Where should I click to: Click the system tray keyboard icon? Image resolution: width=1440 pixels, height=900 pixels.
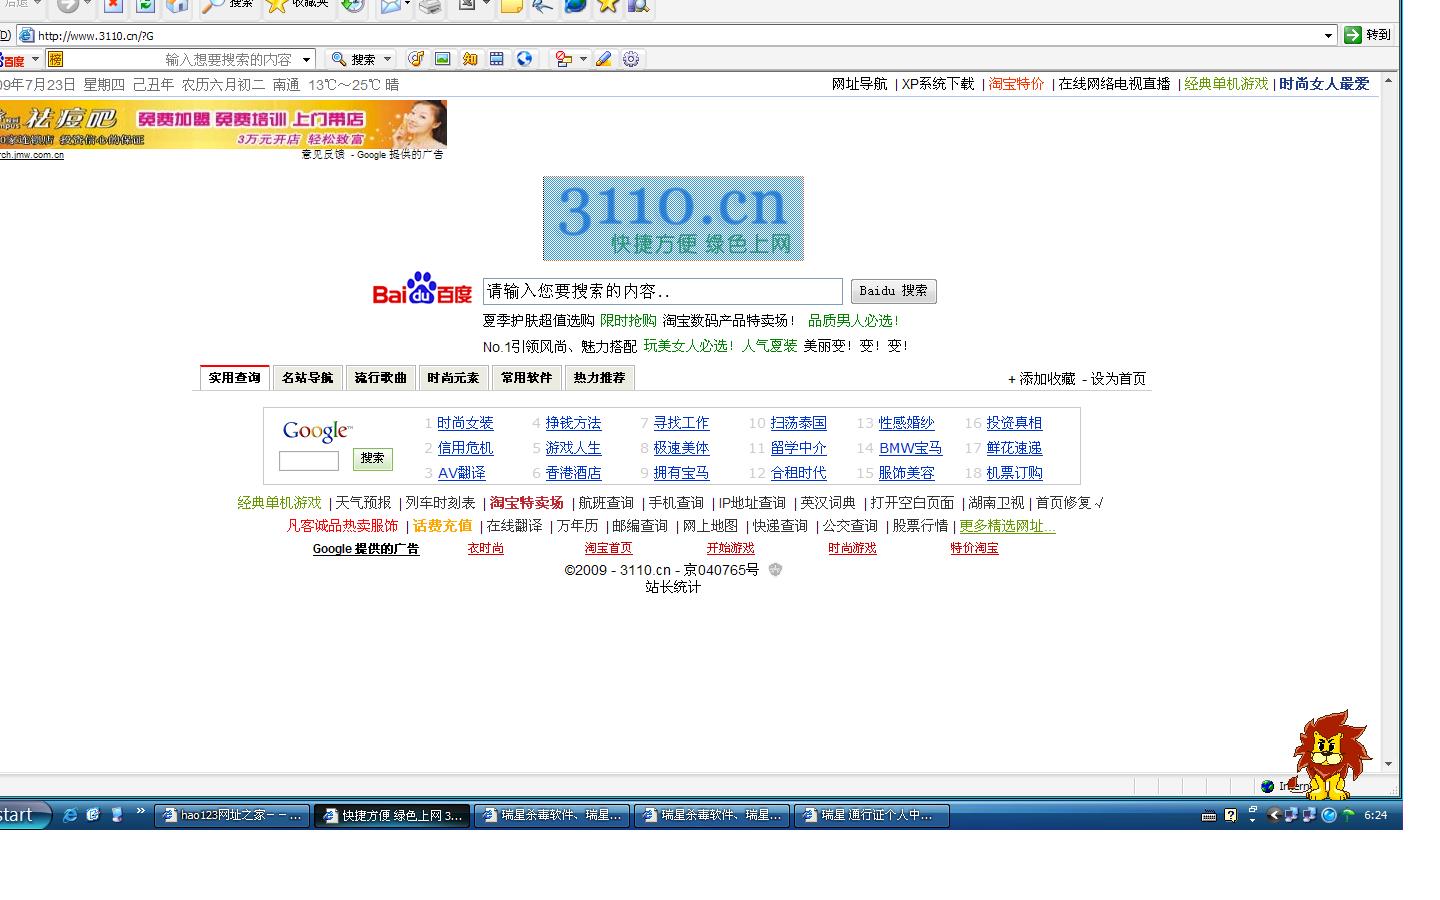pyautogui.click(x=1209, y=815)
